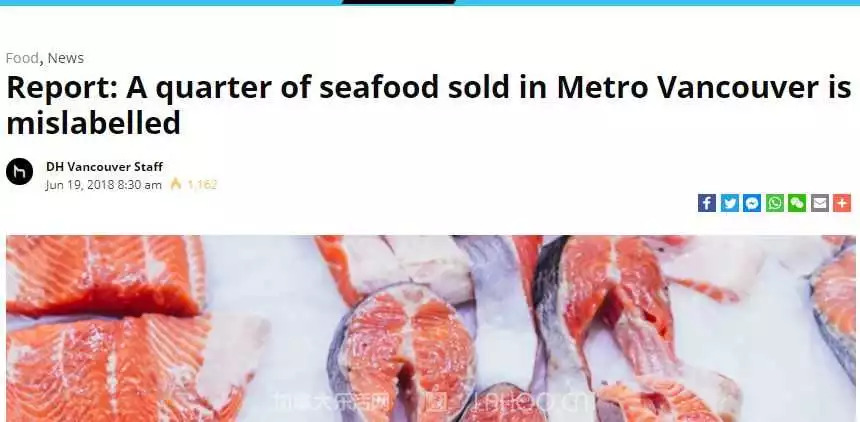The image size is (860, 422).
Task: Click the seafood mislabelled report headline
Action: (428, 105)
